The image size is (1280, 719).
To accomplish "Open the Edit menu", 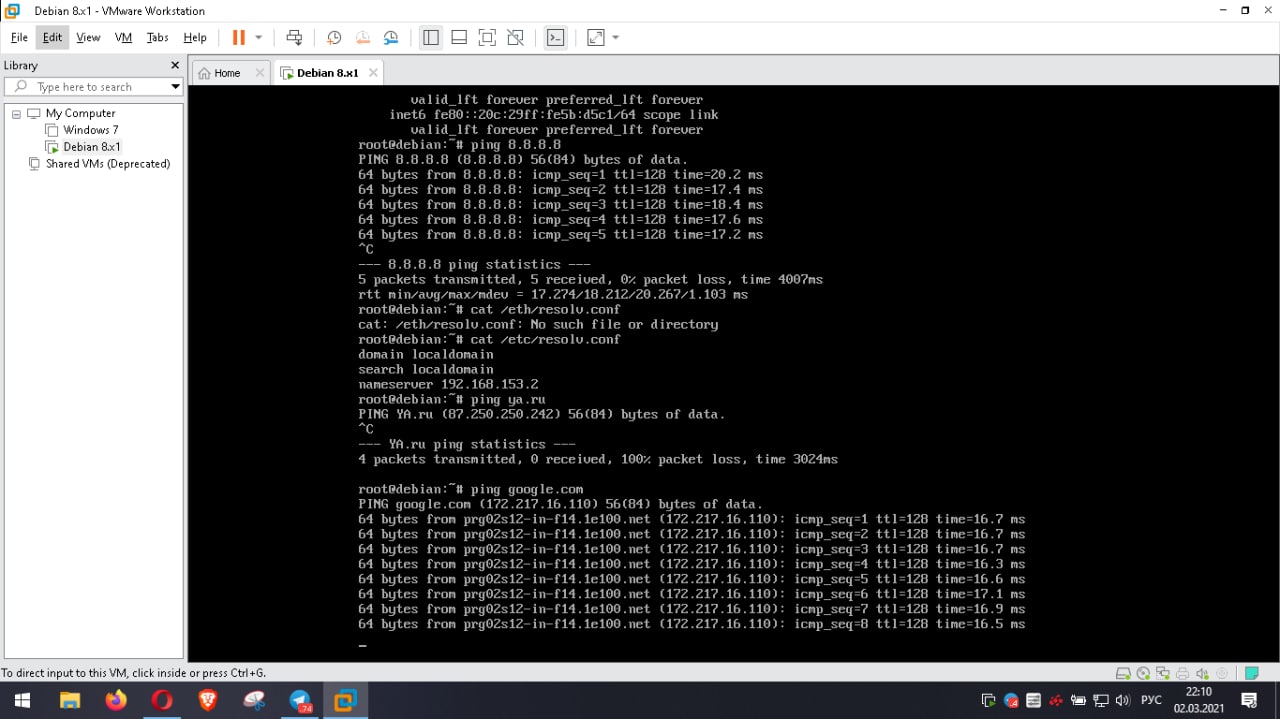I will (52, 37).
